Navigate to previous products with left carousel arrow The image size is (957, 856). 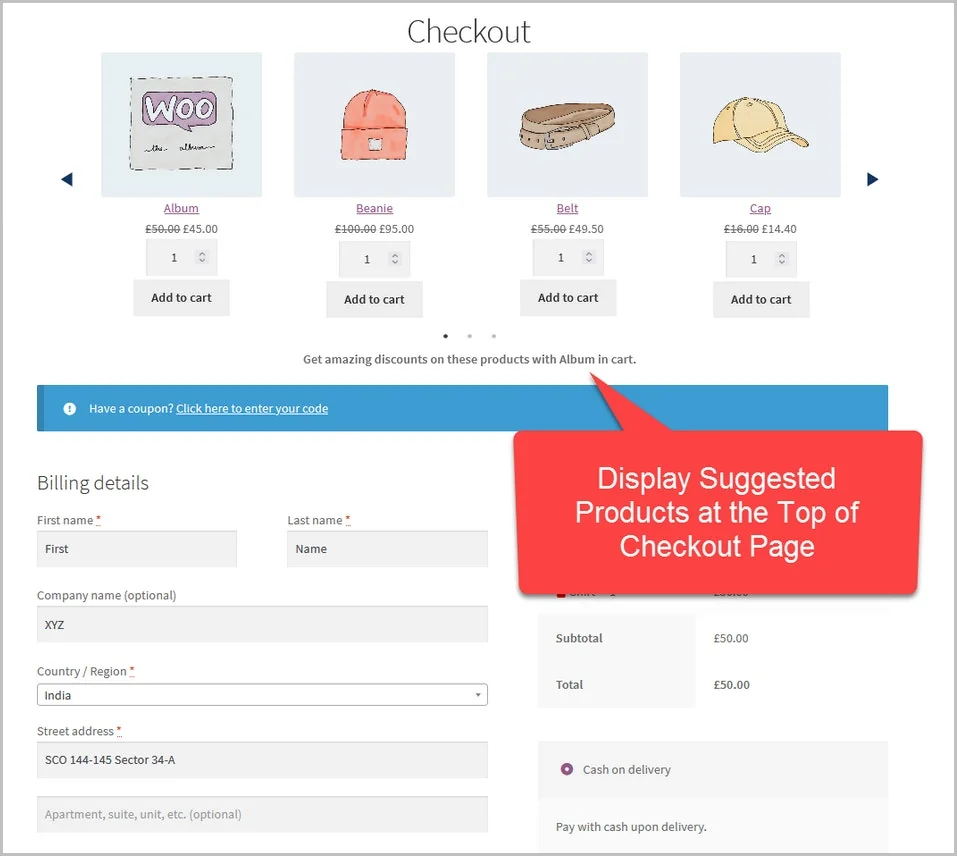pyautogui.click(x=66, y=179)
